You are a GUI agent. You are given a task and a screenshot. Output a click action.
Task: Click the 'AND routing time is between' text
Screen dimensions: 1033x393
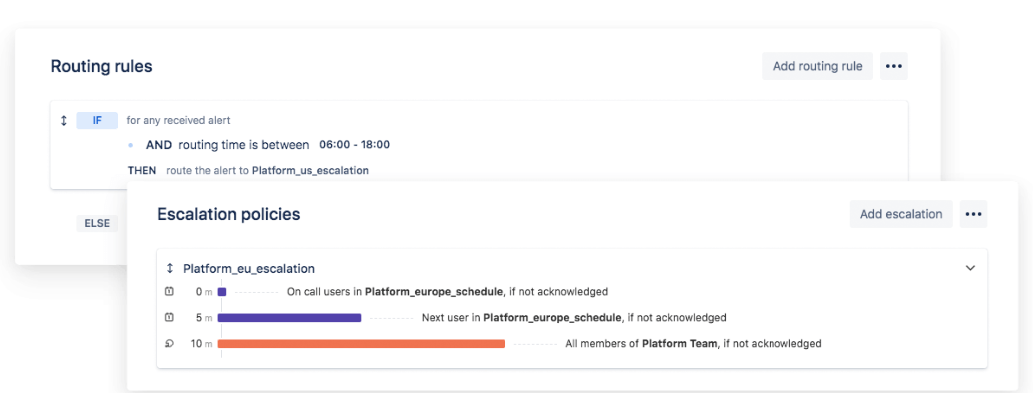227,145
